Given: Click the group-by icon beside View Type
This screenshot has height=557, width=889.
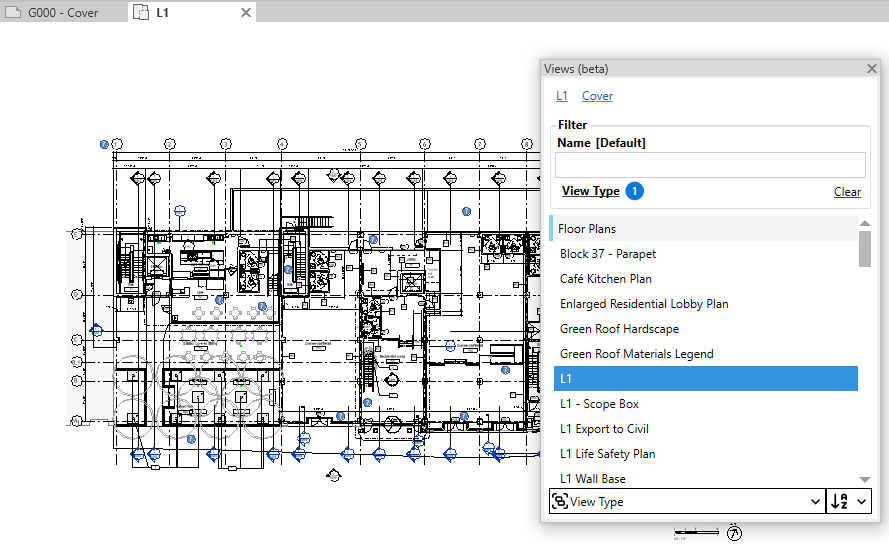Looking at the screenshot, I should click(x=560, y=502).
